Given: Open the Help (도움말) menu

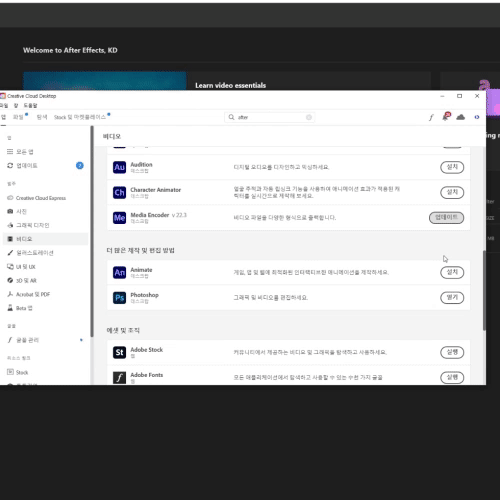Looking at the screenshot, I should pyautogui.click(x=30, y=106).
